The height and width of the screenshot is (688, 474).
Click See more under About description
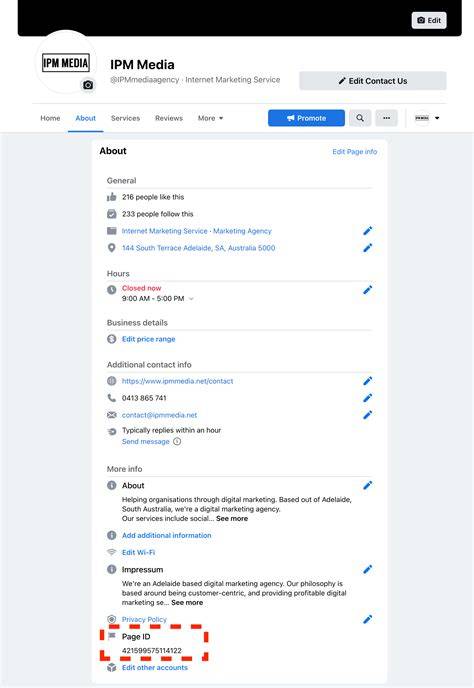(232, 519)
